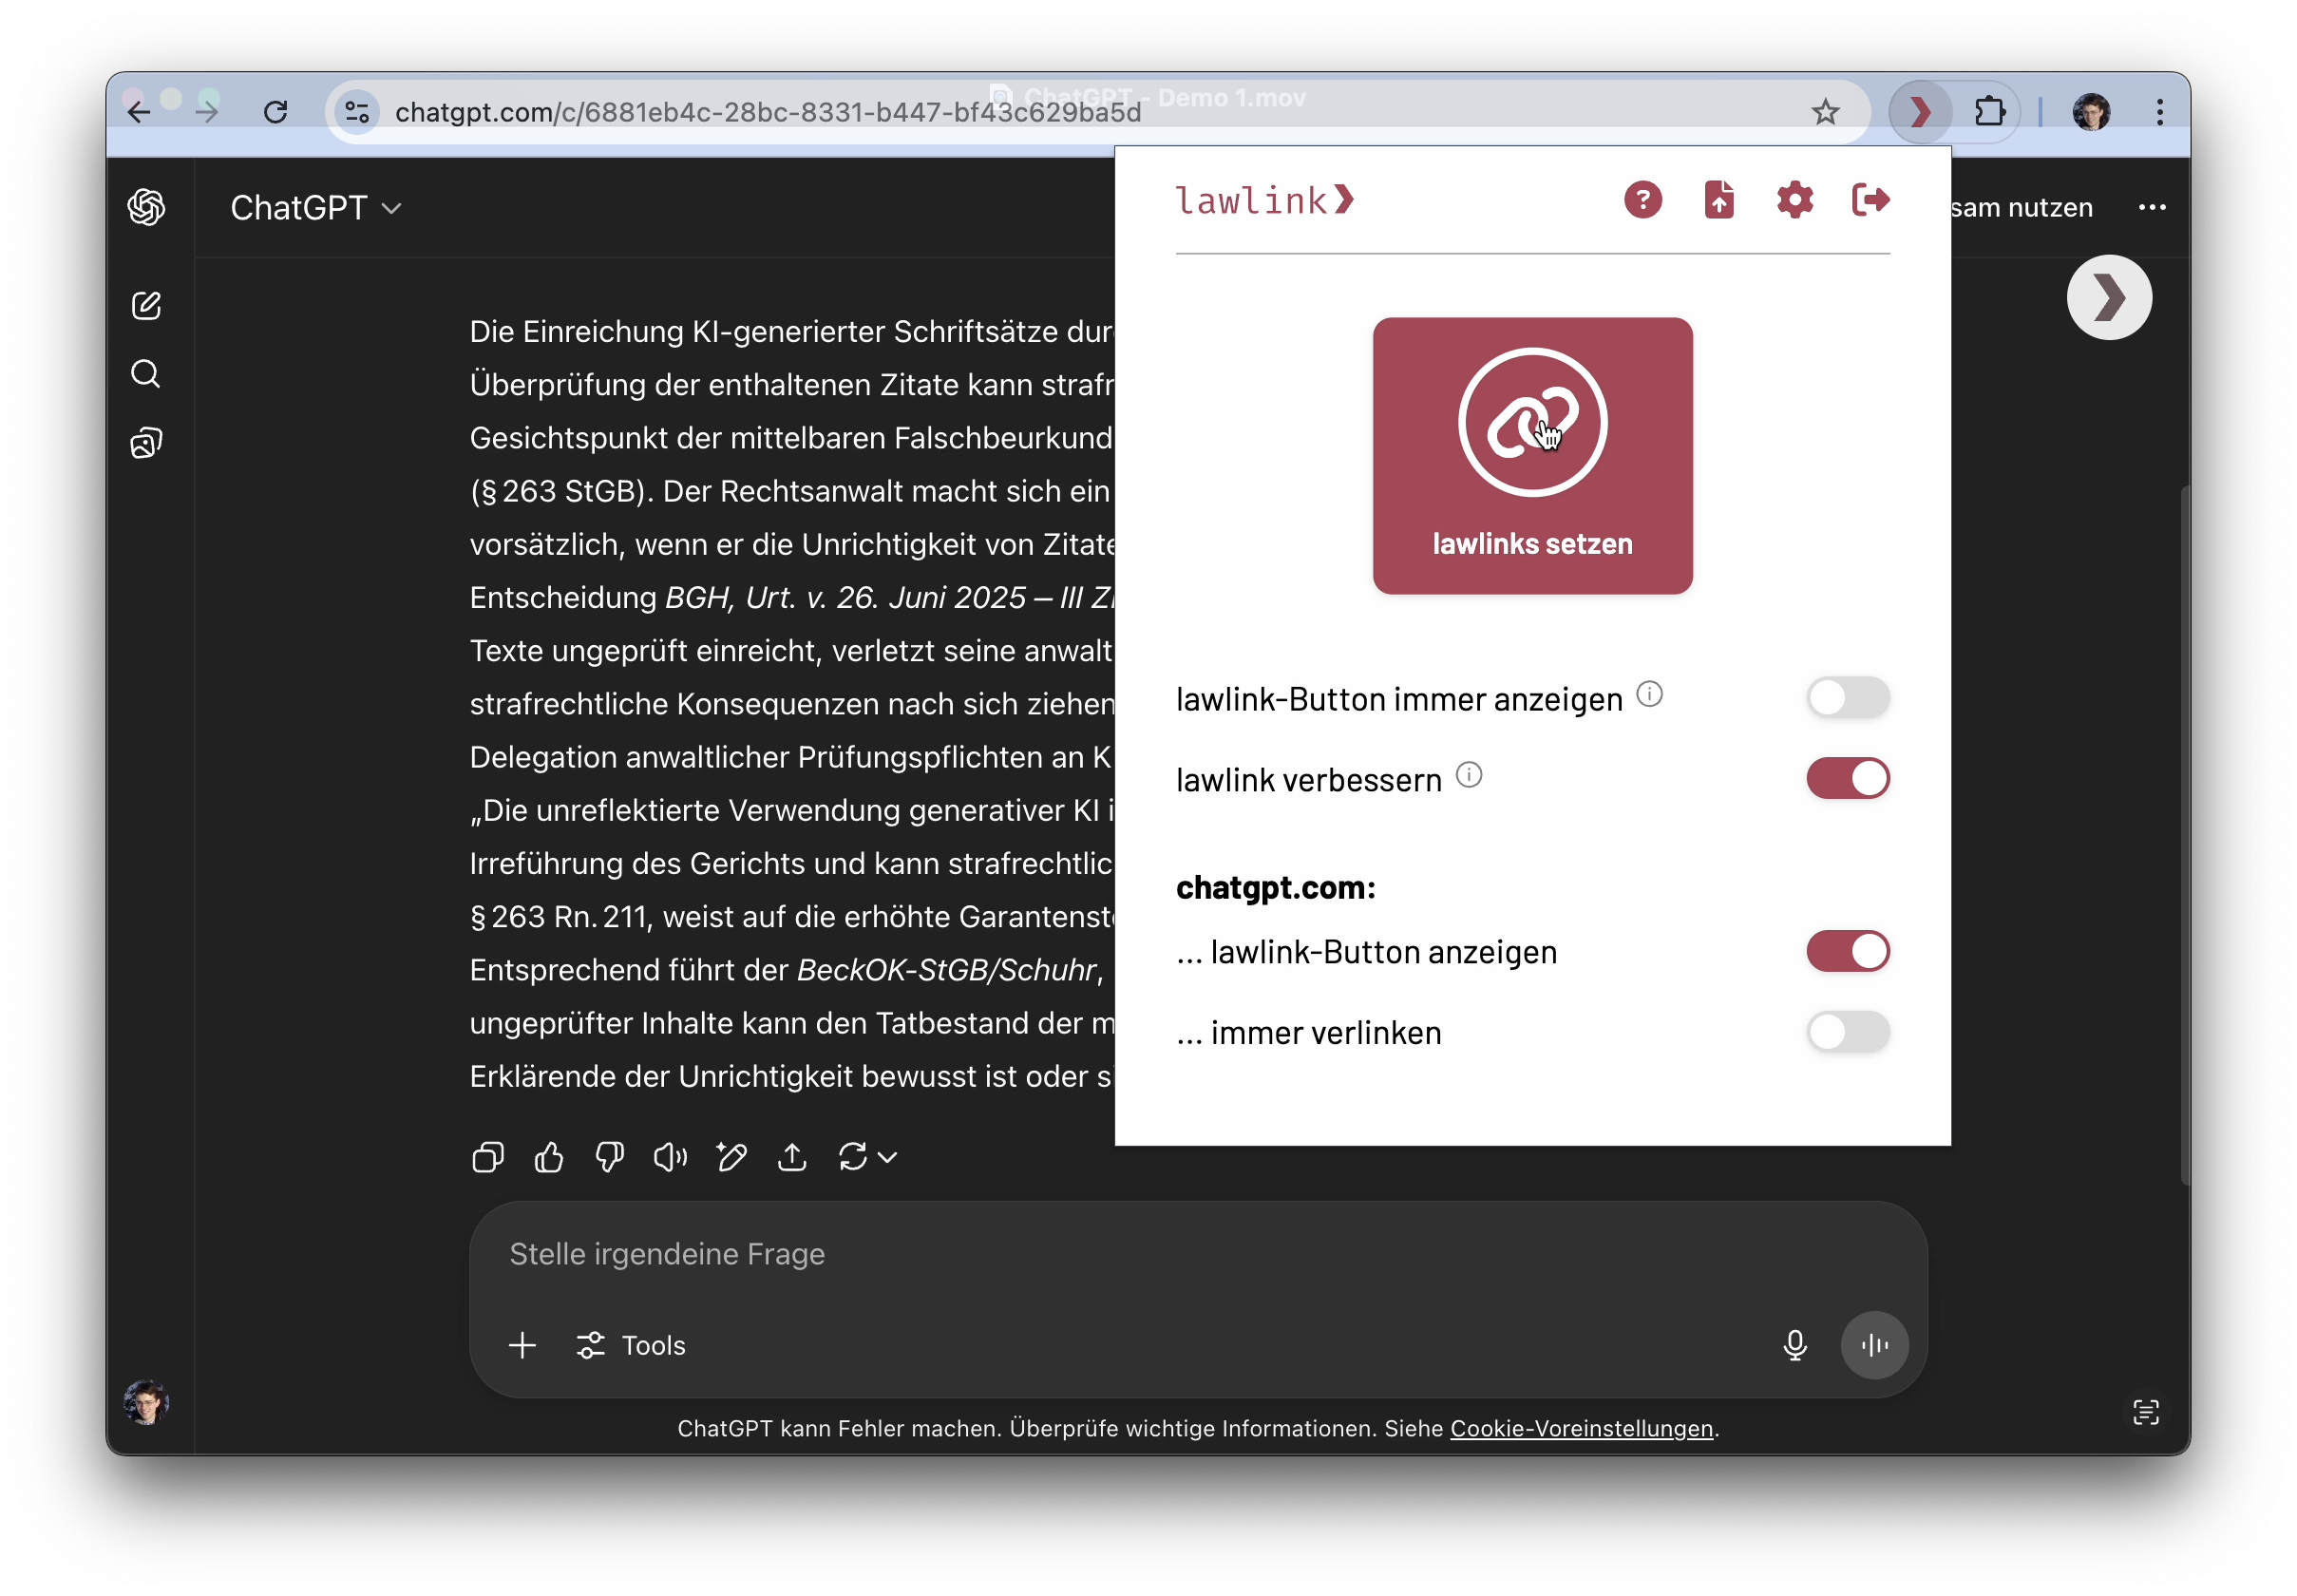Click the microphone dictation icon
The width and height of the screenshot is (2297, 1596).
point(1794,1345)
